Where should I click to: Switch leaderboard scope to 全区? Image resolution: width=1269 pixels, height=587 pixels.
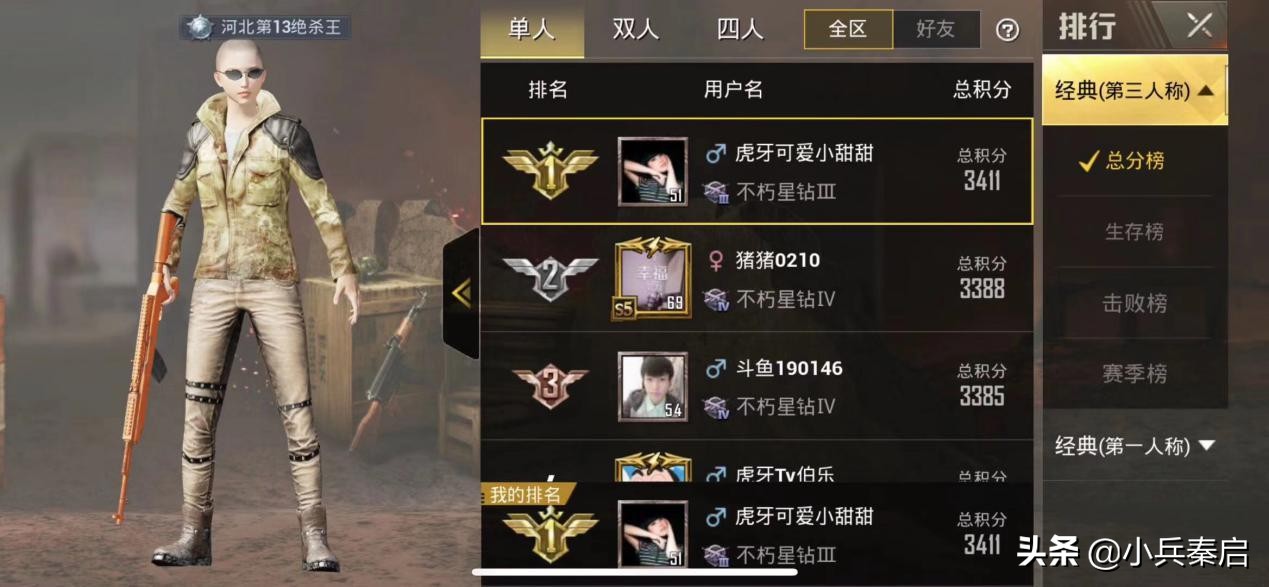pyautogui.click(x=848, y=29)
